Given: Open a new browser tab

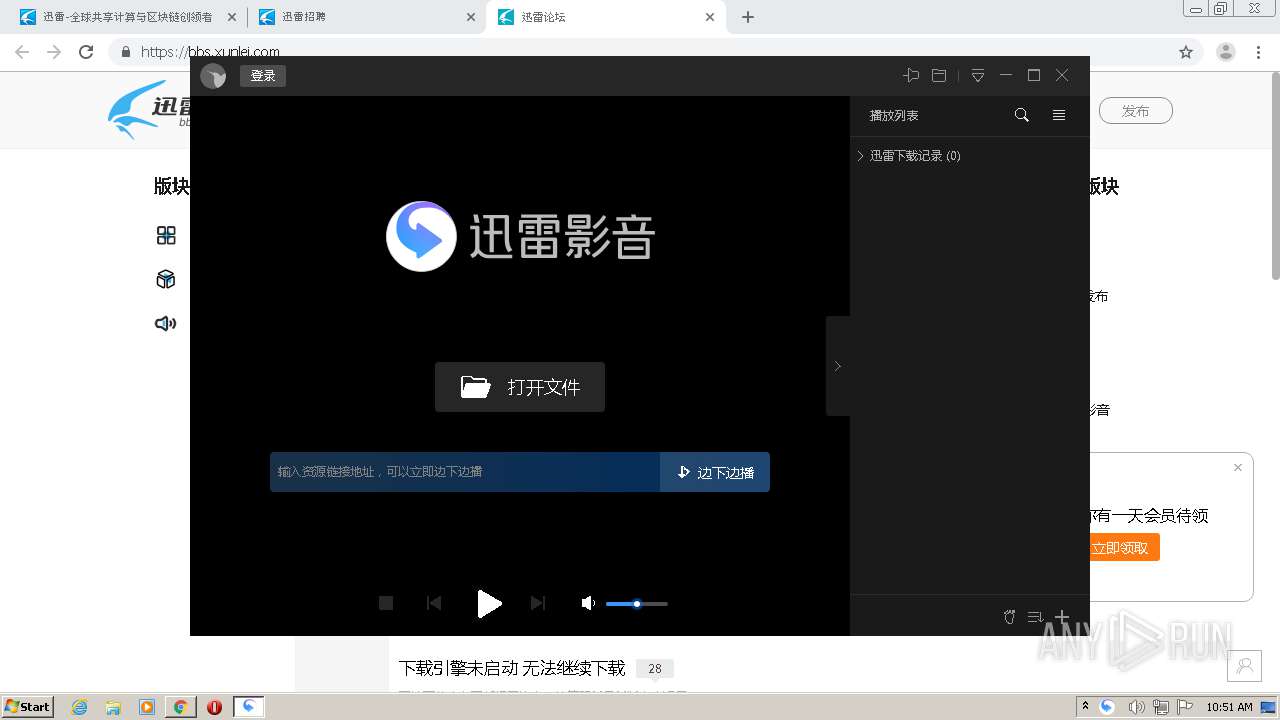Looking at the screenshot, I should click(748, 17).
